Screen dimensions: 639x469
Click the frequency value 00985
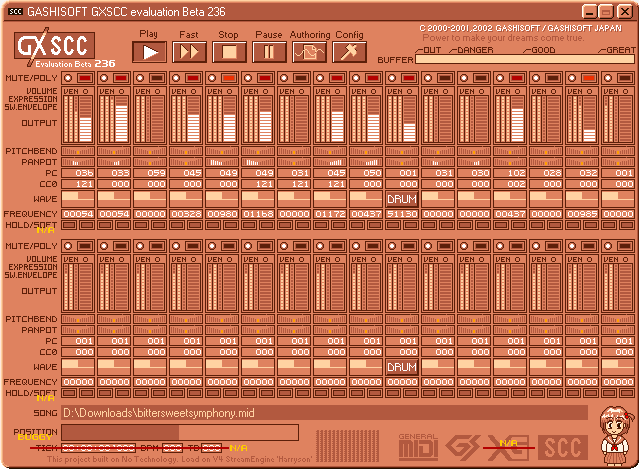click(582, 214)
